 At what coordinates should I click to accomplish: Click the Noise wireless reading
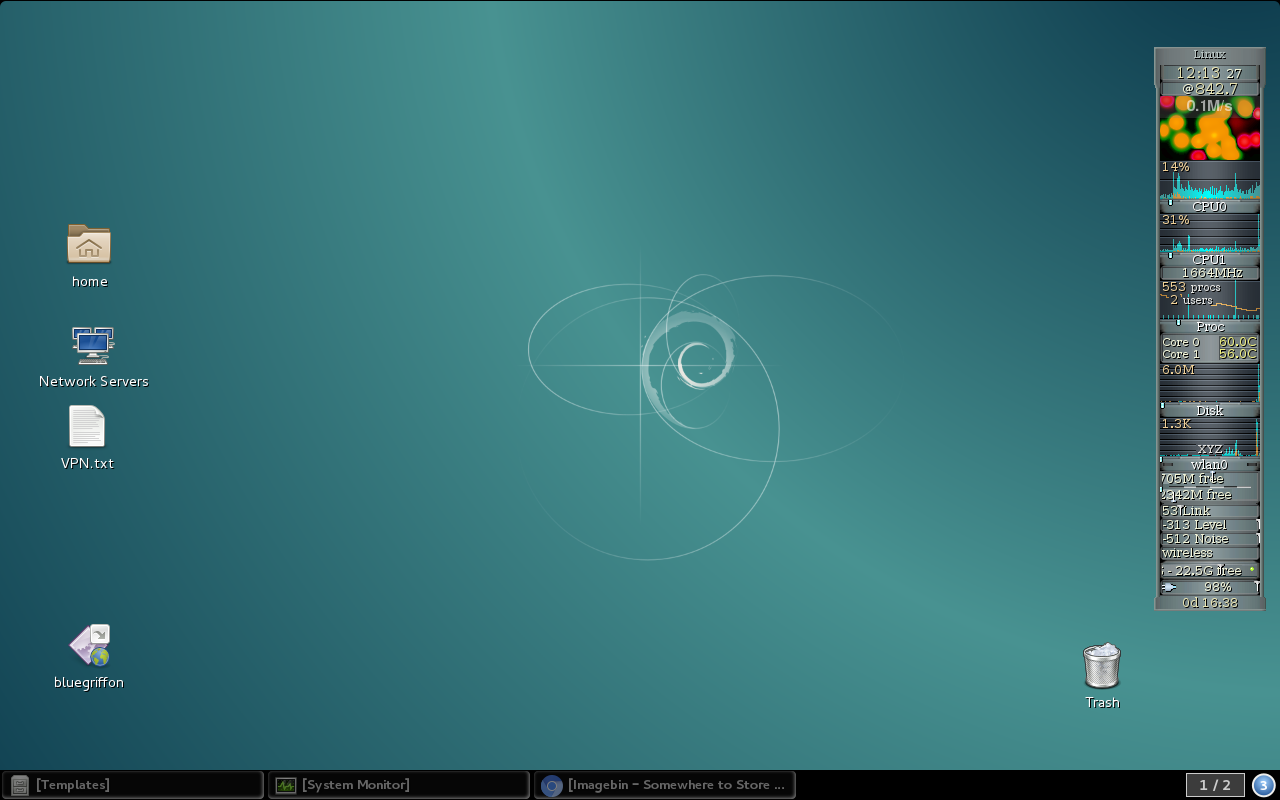click(x=1209, y=539)
